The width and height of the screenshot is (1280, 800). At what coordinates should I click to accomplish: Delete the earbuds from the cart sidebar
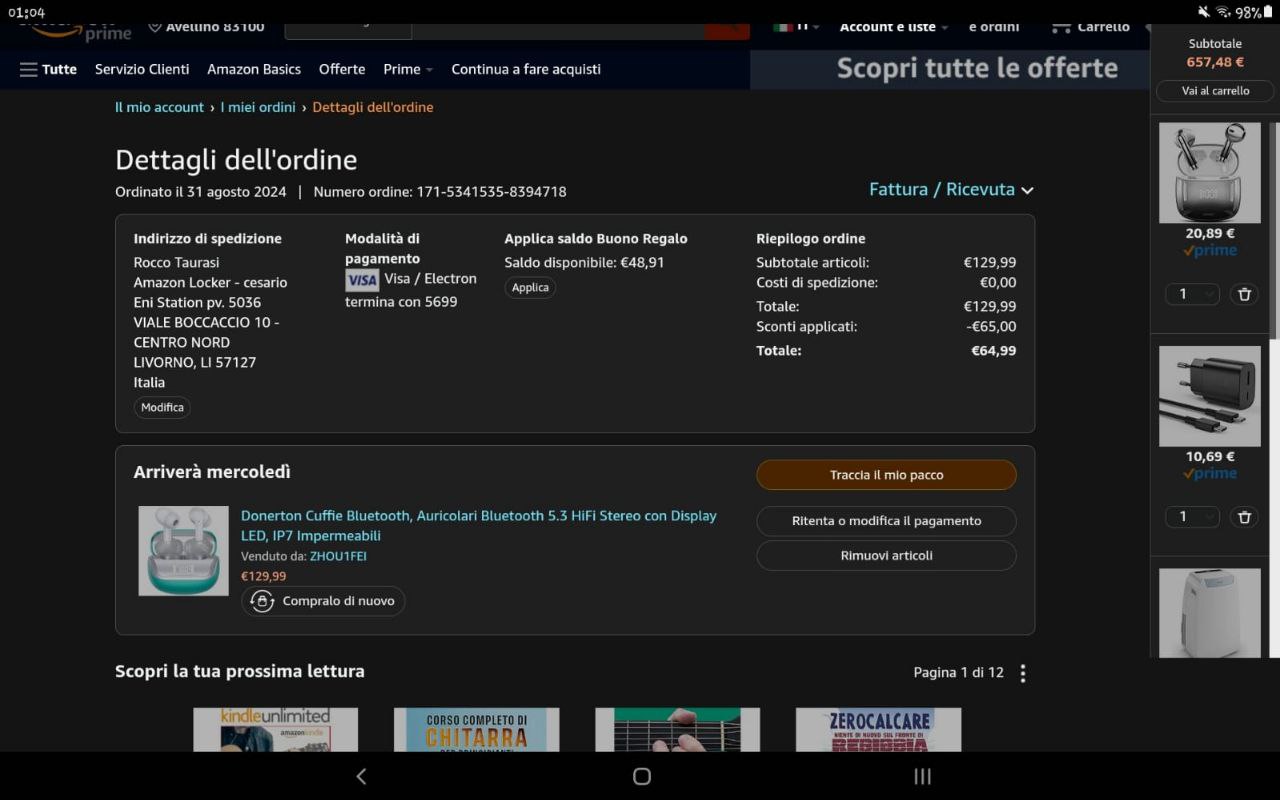[1243, 294]
